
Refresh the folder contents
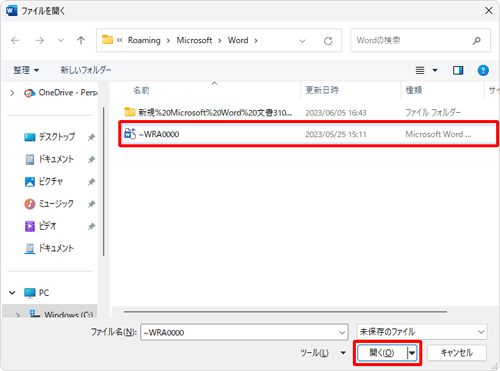click(328, 41)
